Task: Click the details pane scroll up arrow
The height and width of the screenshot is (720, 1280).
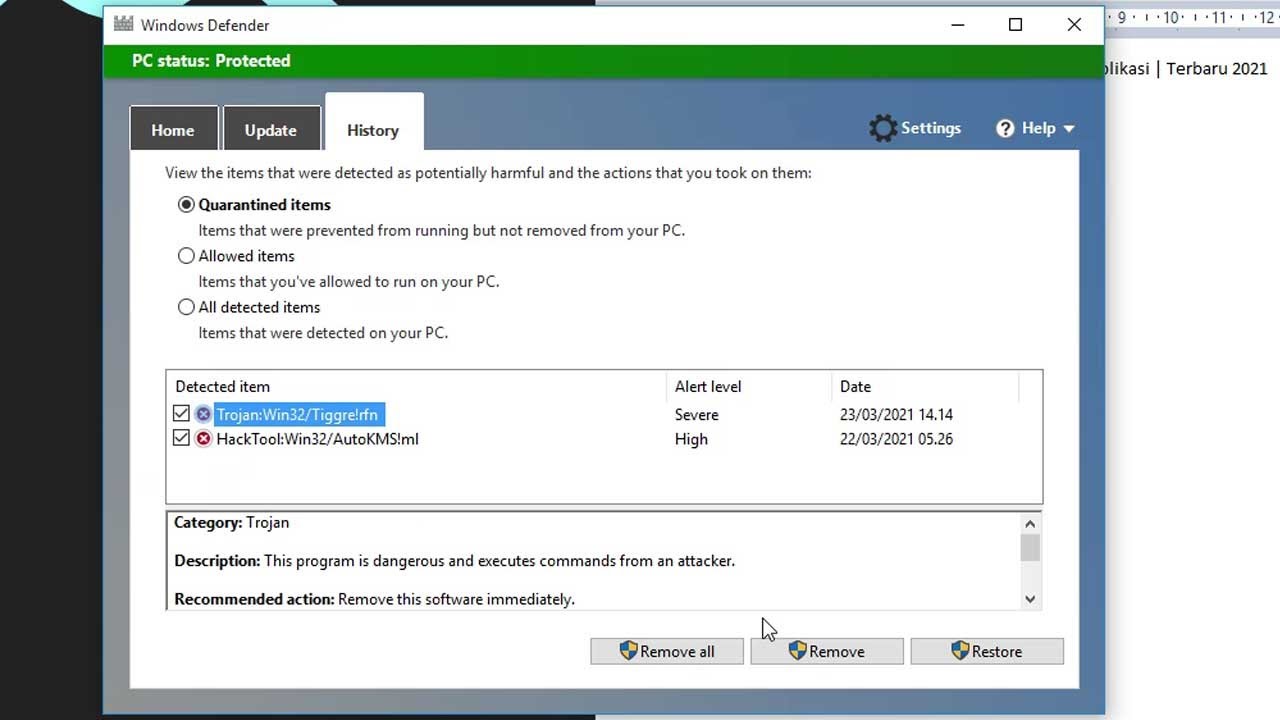Action: (1030, 523)
